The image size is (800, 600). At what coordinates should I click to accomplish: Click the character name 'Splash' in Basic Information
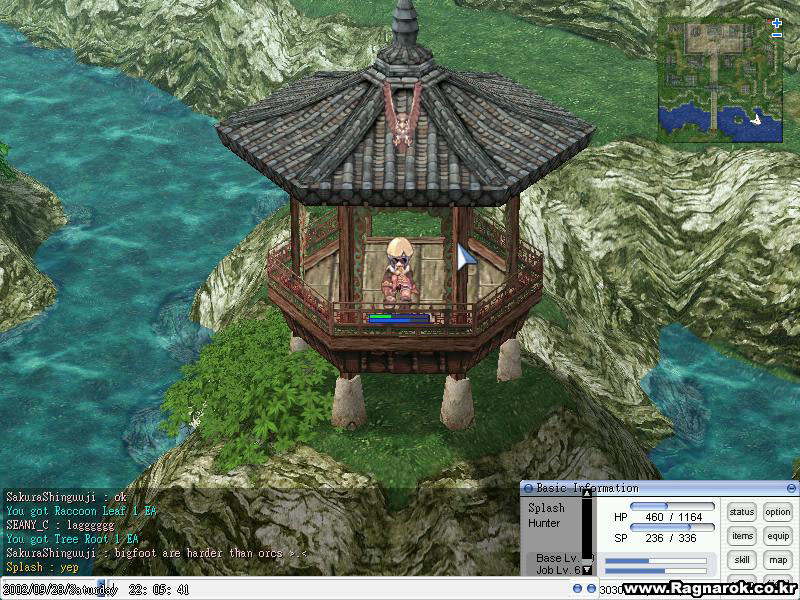(x=546, y=508)
